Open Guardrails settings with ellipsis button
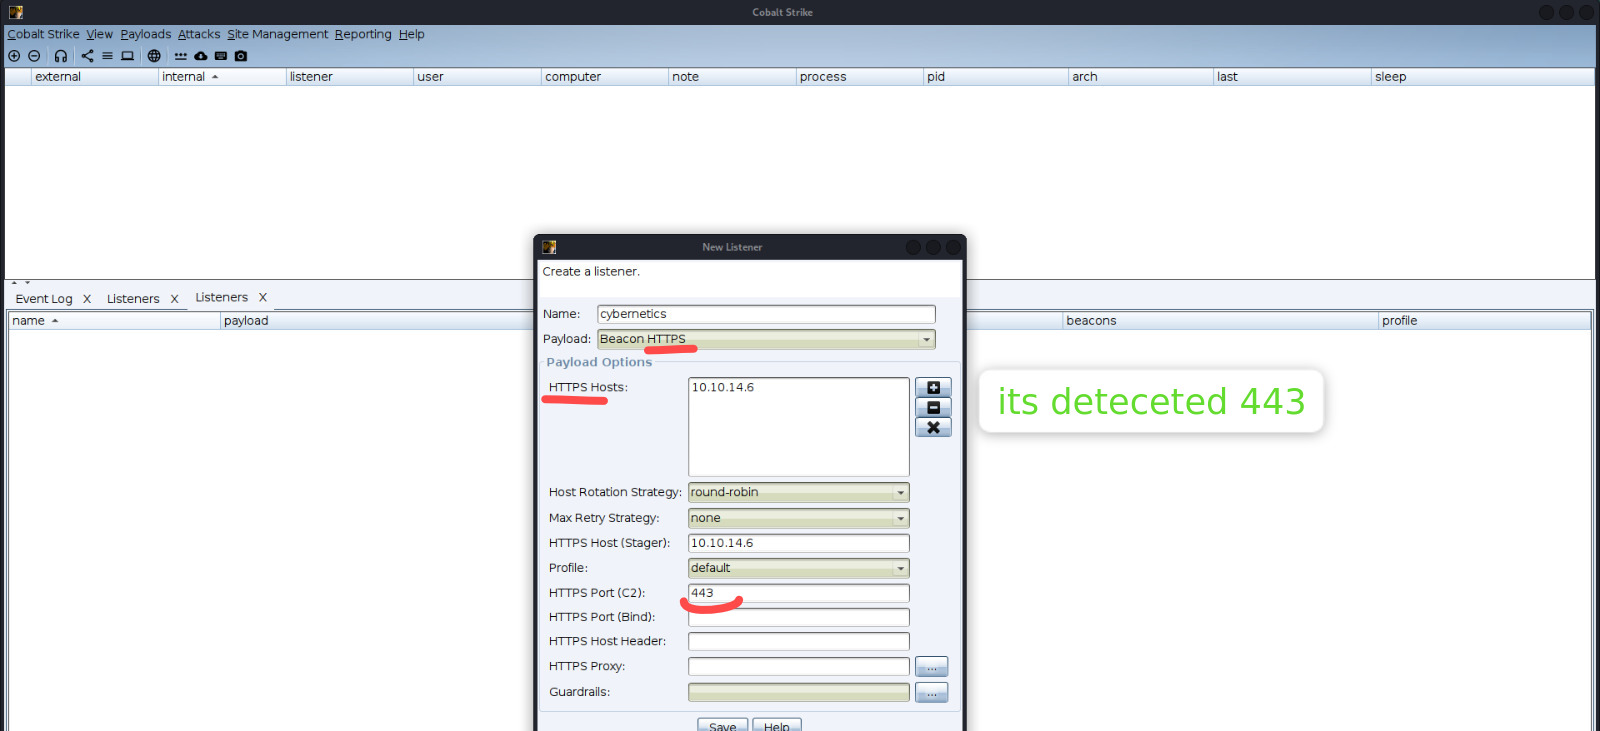 (x=931, y=693)
